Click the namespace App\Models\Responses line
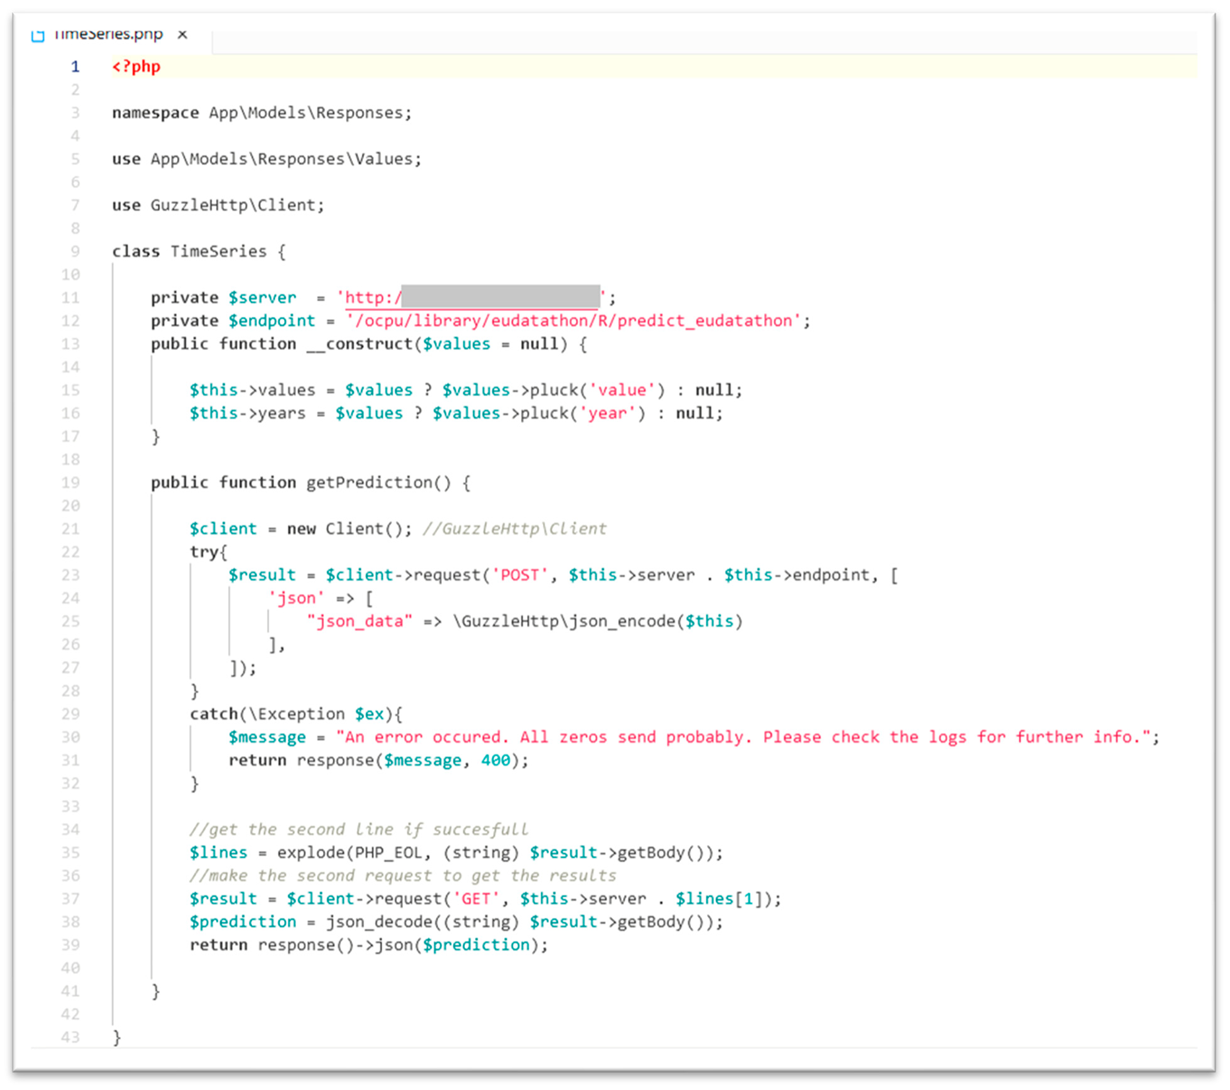The image size is (1230, 1090). 261,113
